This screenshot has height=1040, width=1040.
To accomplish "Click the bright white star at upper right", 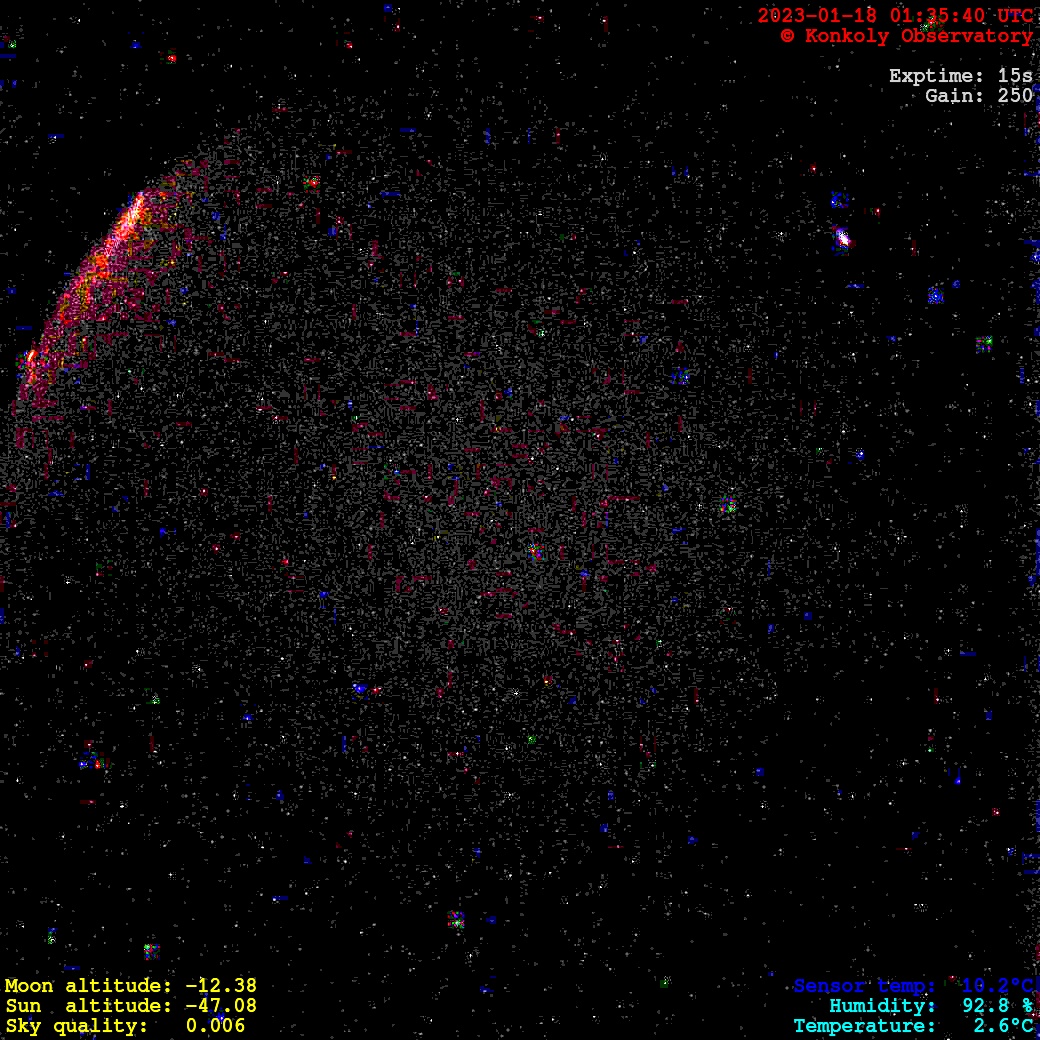I will pos(842,238).
